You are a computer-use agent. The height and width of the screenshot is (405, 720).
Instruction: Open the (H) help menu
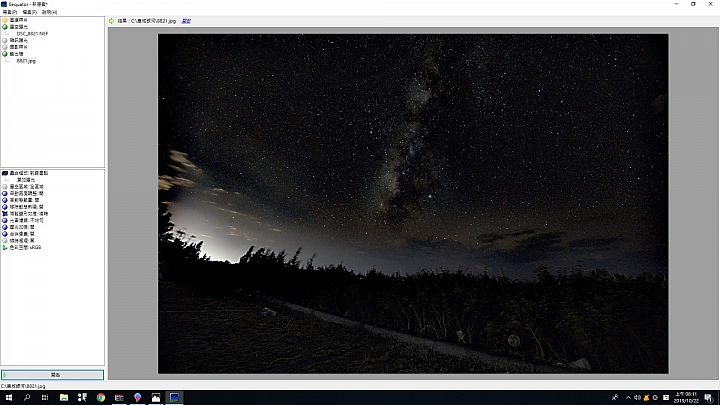pyautogui.click(x=49, y=12)
